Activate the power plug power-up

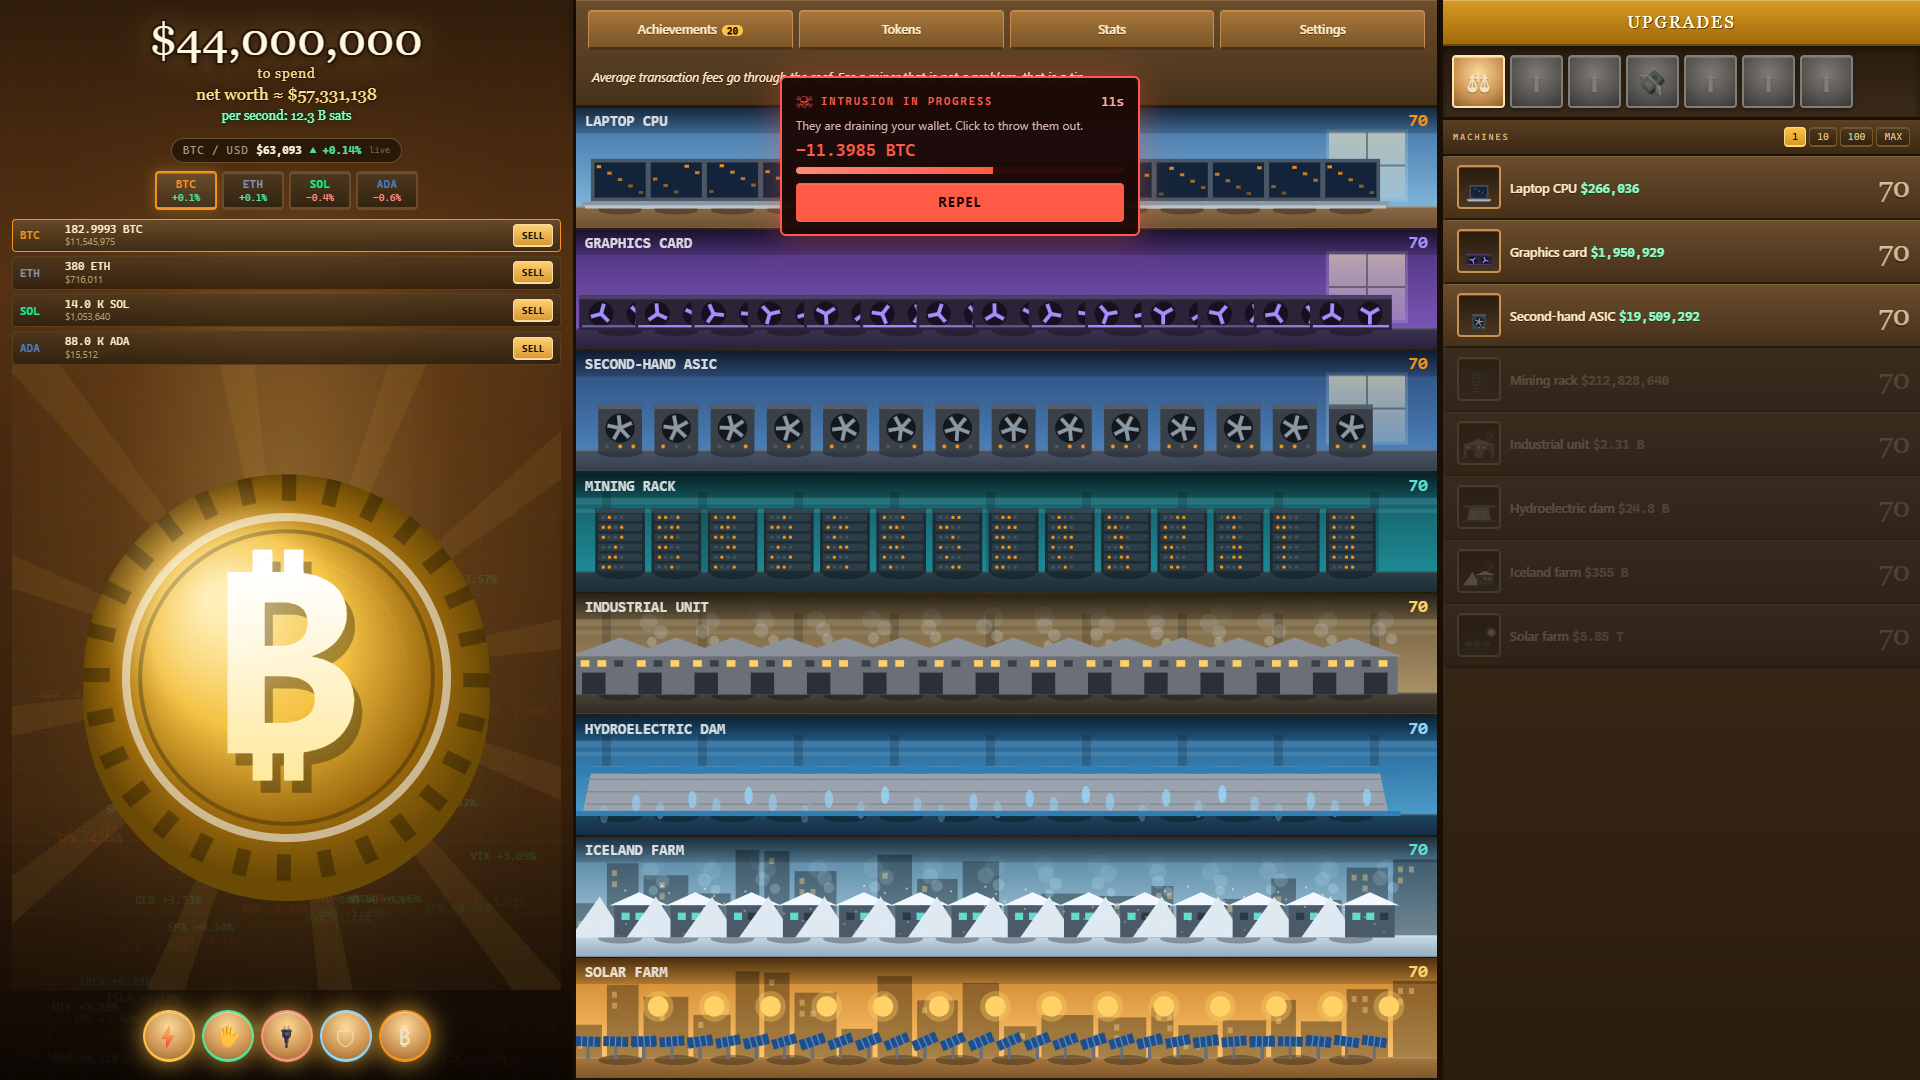coord(287,1036)
